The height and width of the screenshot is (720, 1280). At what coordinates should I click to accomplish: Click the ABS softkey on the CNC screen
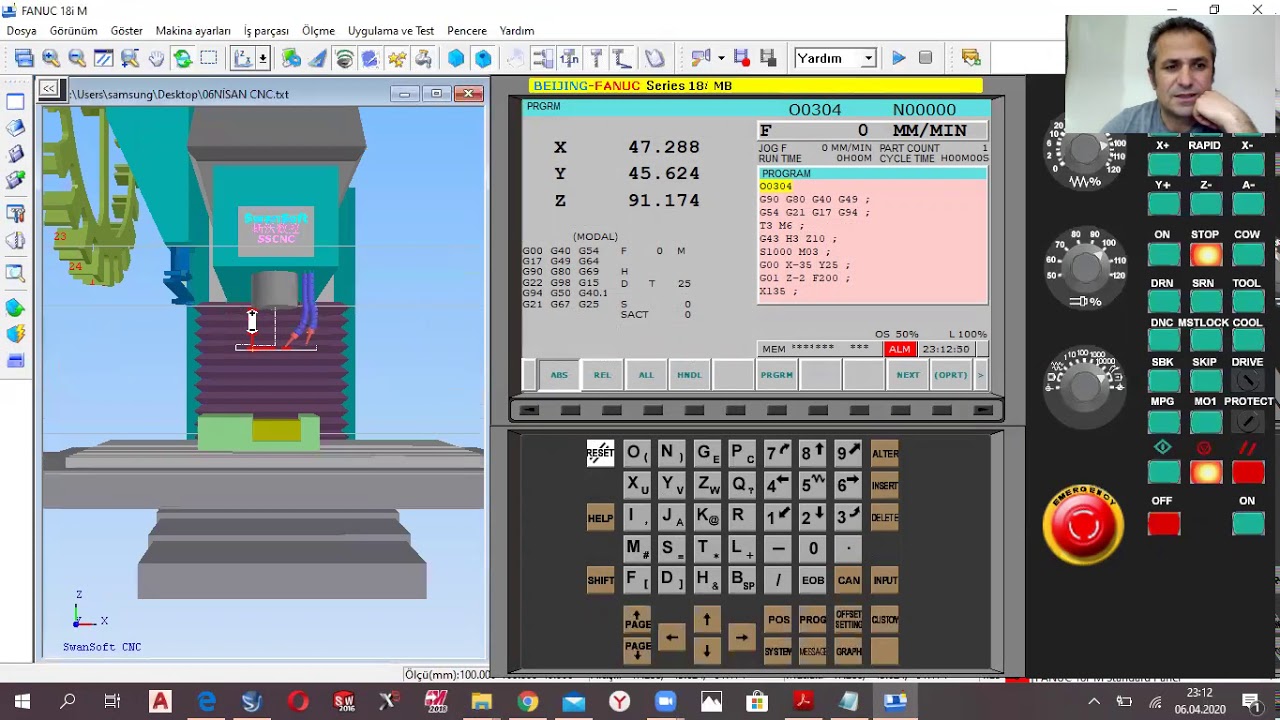pos(559,375)
